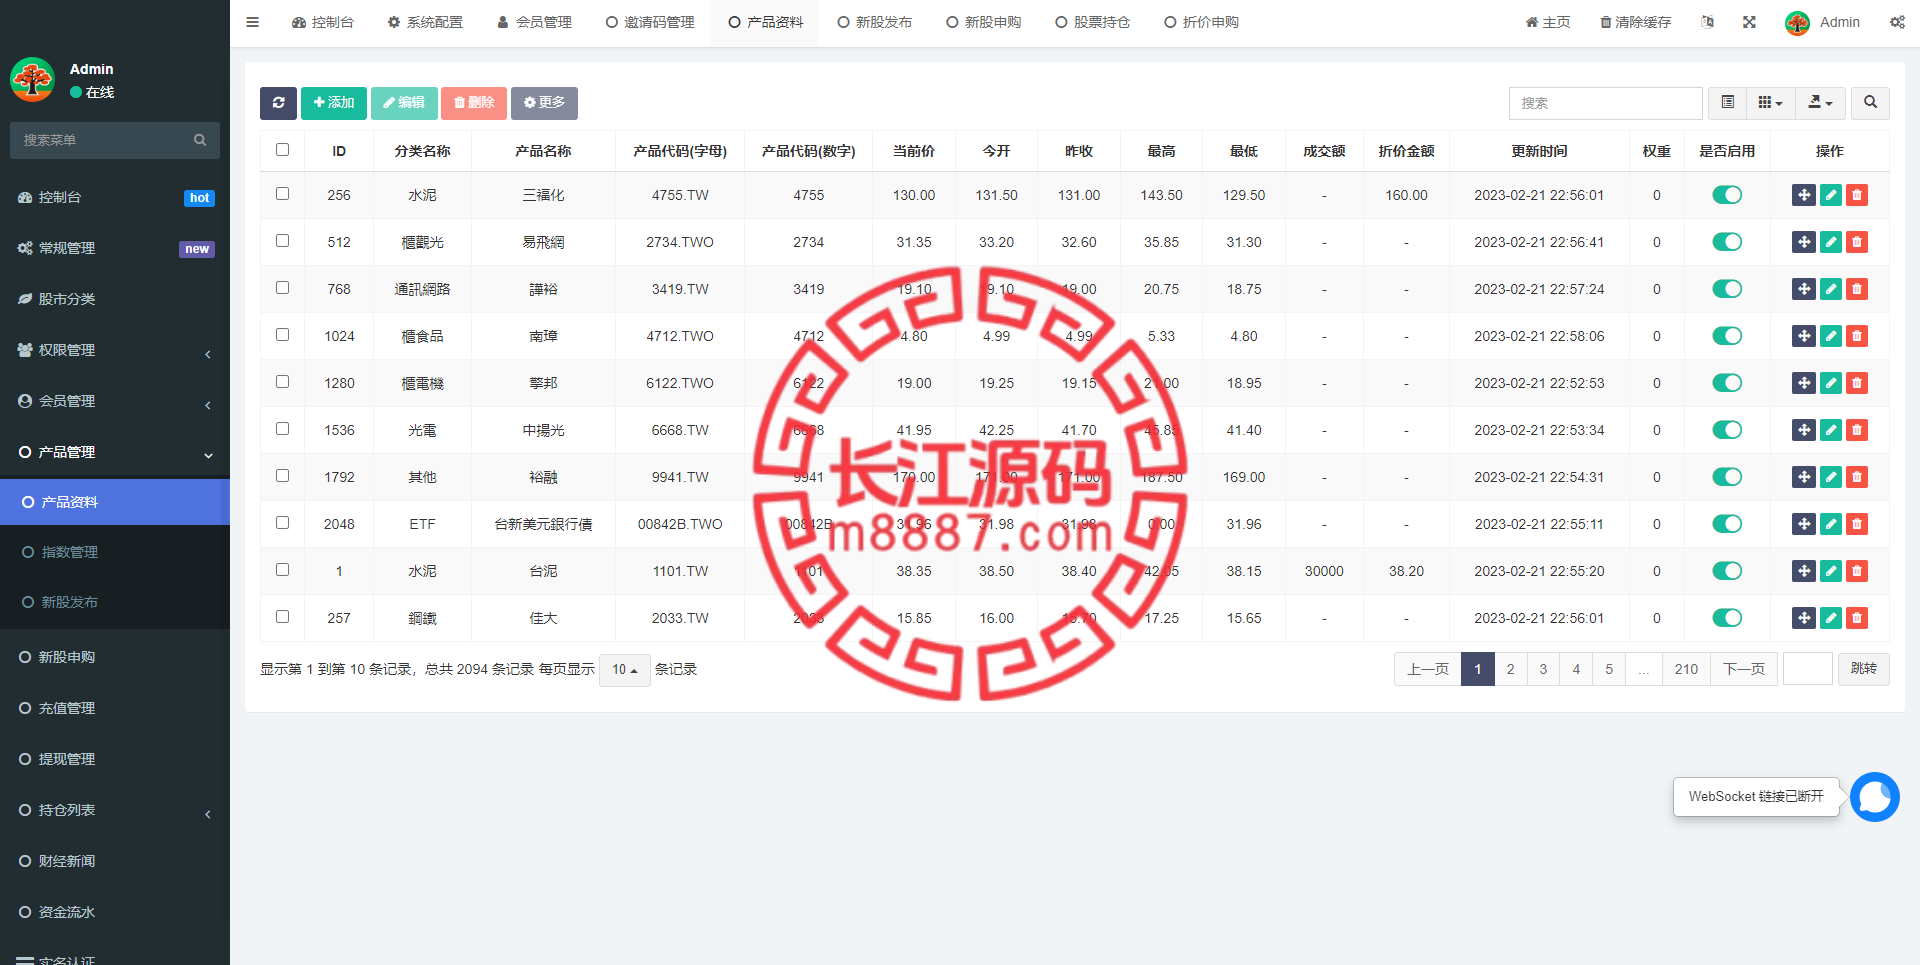Screen dimensions: 1920x965
Task: Delete row 256 with the red trash icon
Action: [x=1857, y=195]
